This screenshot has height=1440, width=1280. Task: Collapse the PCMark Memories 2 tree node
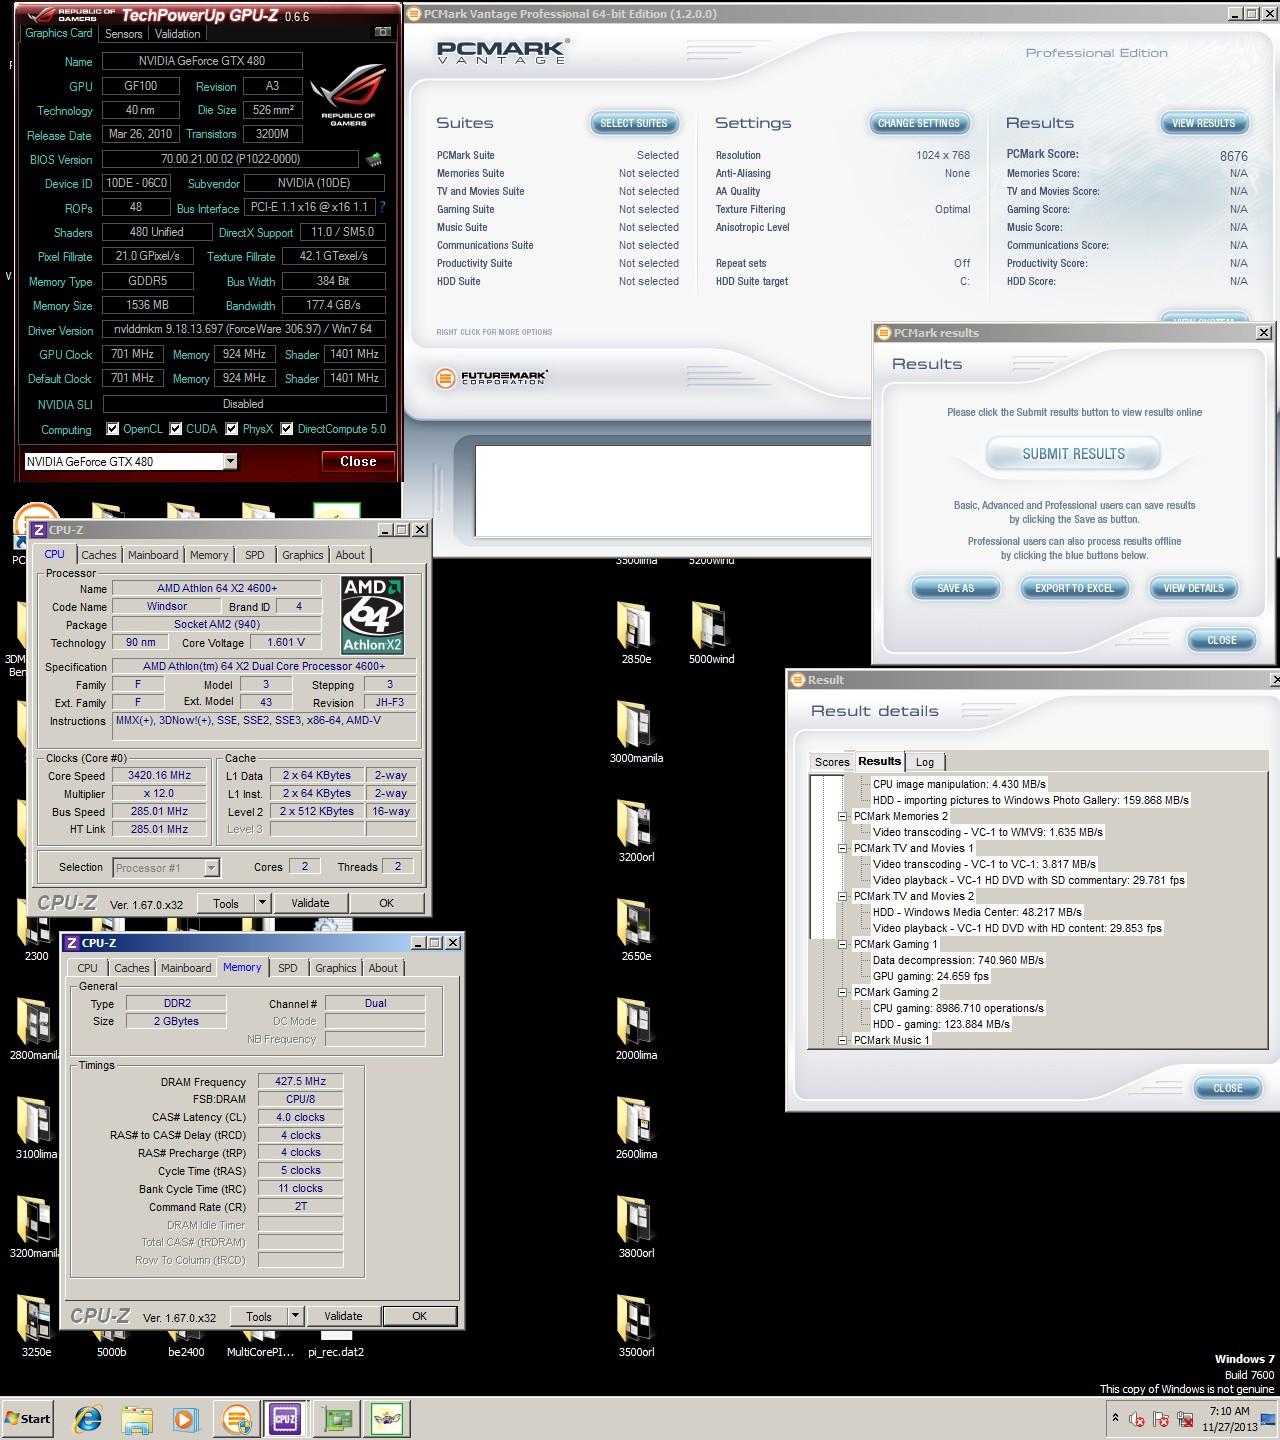[843, 816]
